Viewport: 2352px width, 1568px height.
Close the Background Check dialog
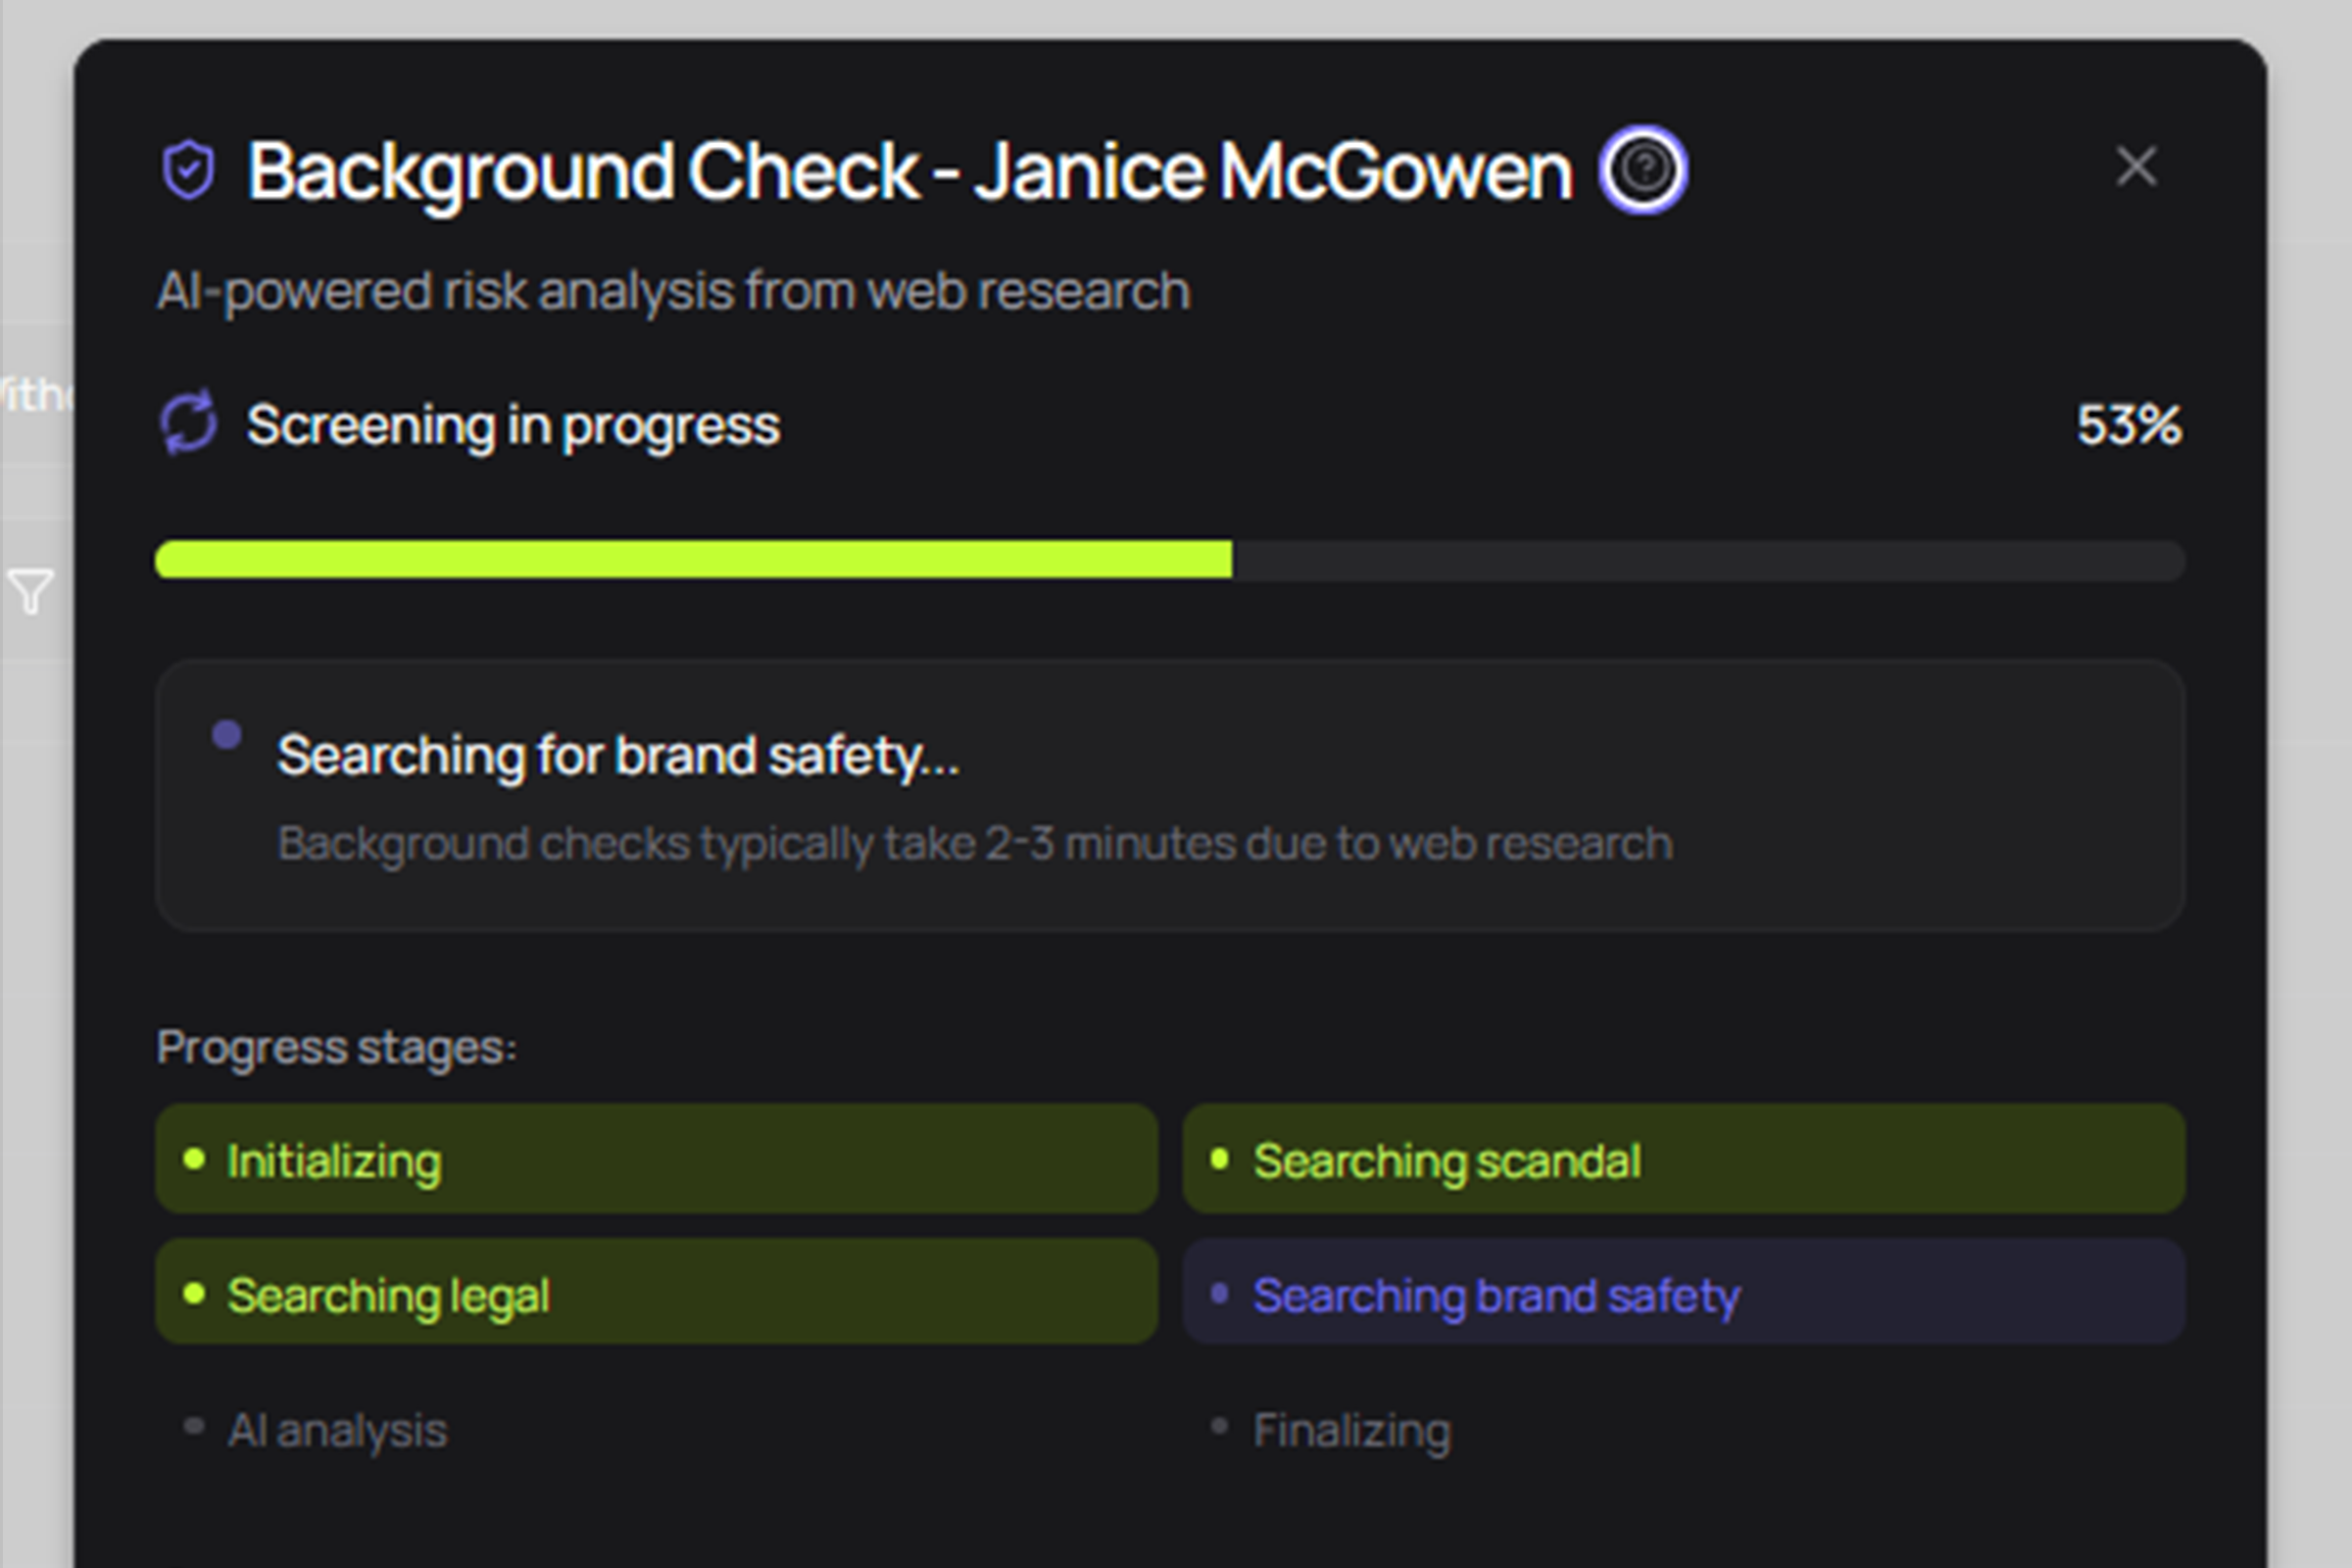point(2136,166)
